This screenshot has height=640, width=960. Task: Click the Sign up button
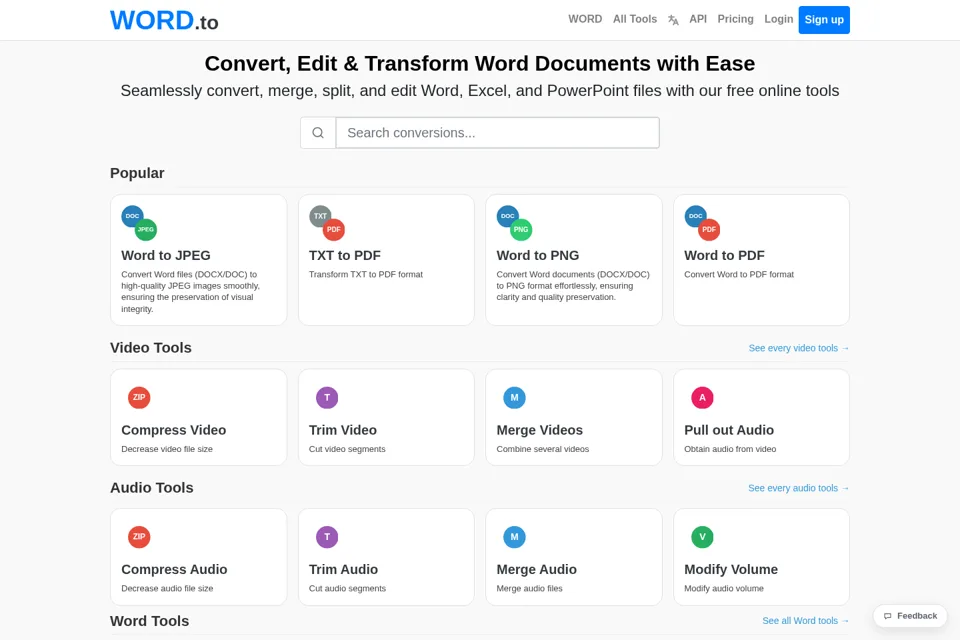click(x=824, y=20)
